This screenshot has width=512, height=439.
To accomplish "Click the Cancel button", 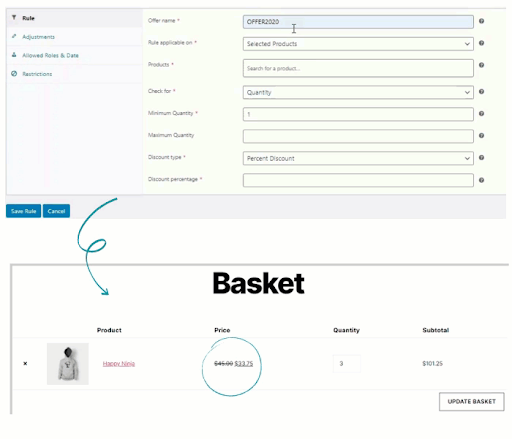I will point(56,211).
